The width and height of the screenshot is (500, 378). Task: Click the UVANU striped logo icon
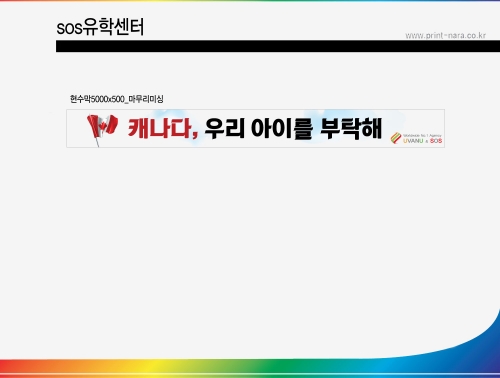click(x=396, y=138)
